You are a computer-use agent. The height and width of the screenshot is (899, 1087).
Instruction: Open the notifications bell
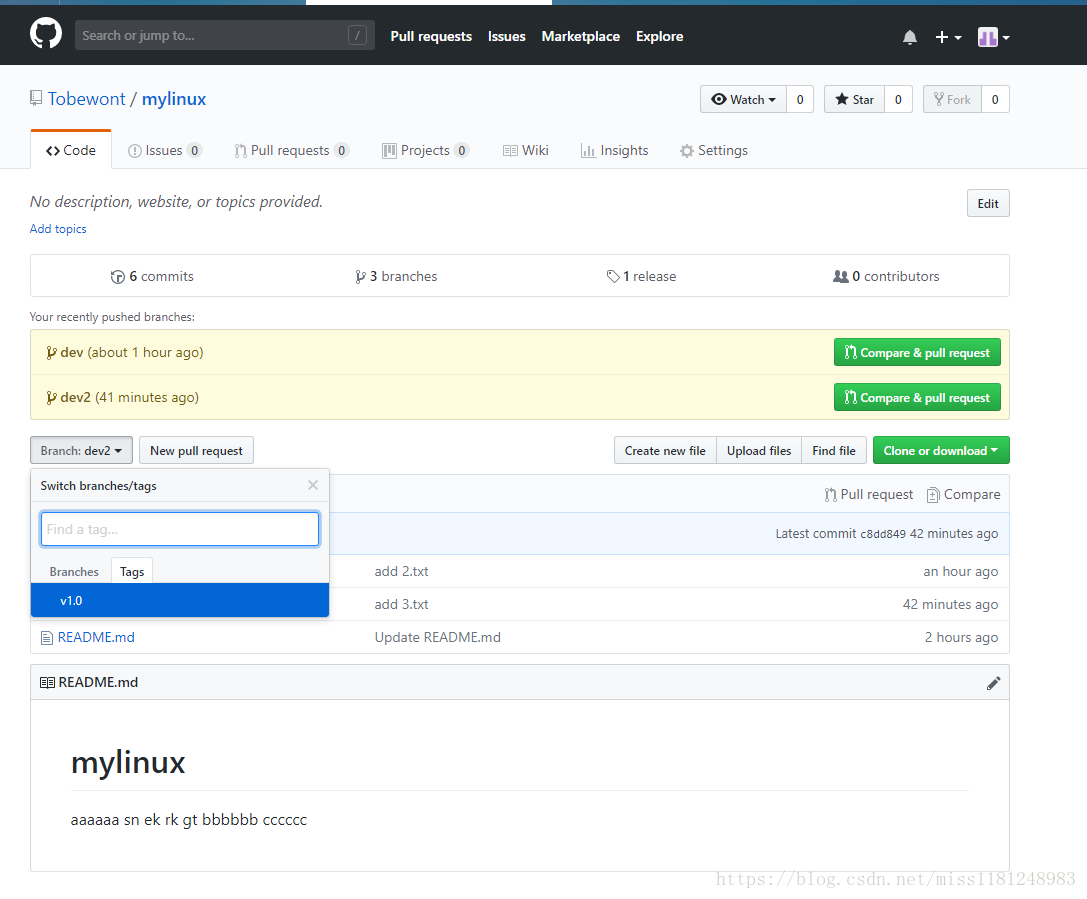pos(910,37)
